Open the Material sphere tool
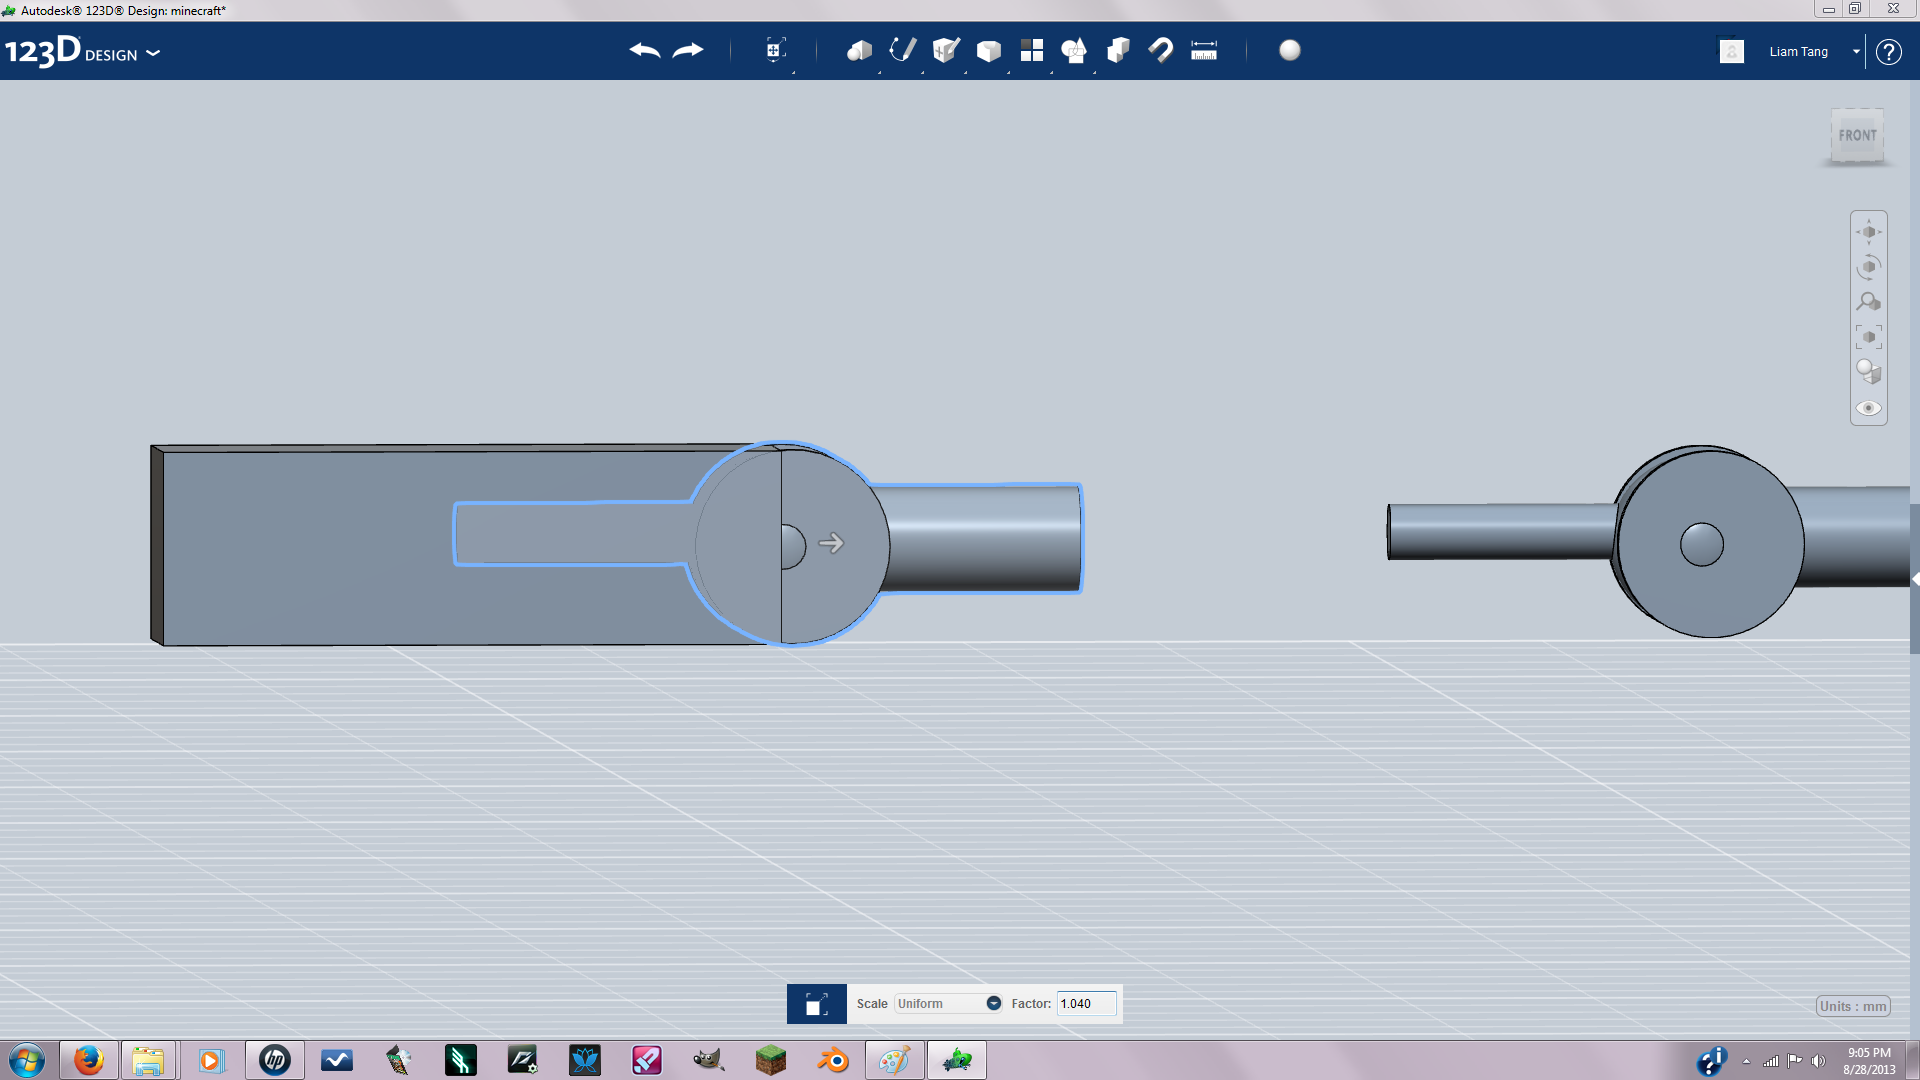Screen dimensions: 1920x1080 coord(1290,50)
